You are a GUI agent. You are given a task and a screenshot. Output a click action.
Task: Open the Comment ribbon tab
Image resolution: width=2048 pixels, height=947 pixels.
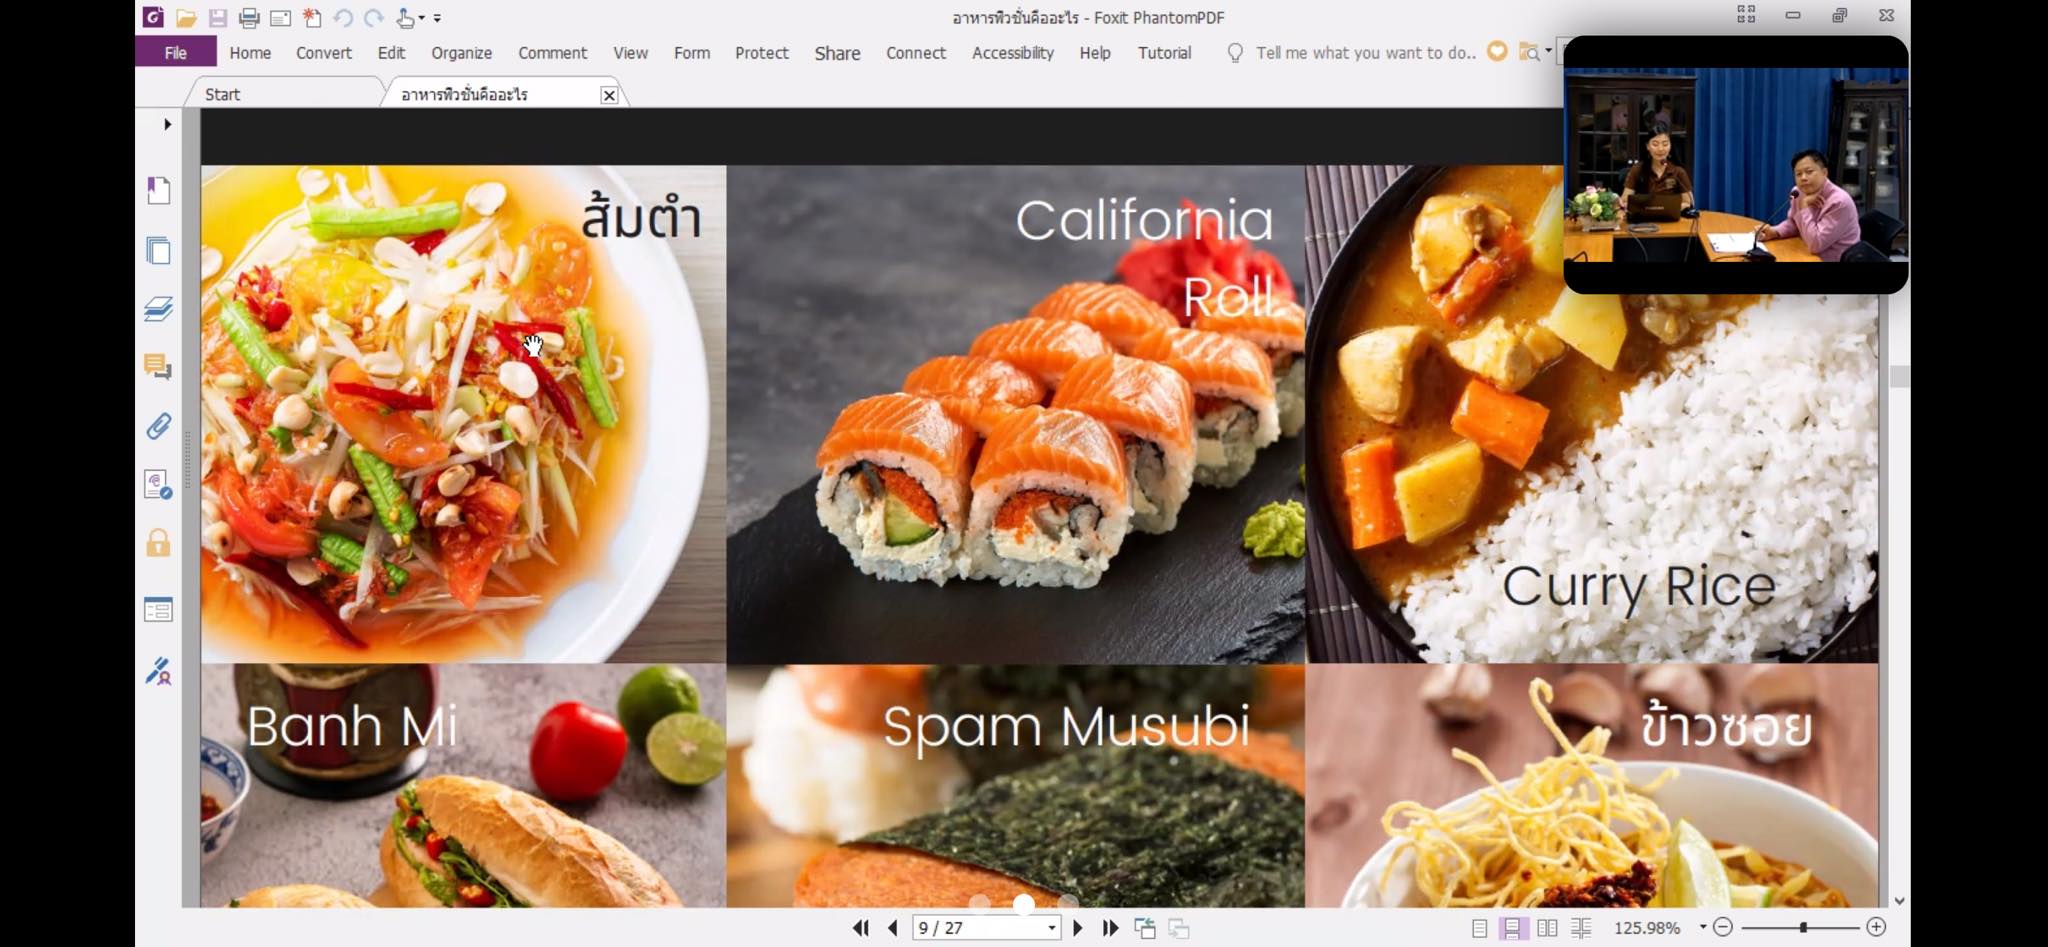552,53
